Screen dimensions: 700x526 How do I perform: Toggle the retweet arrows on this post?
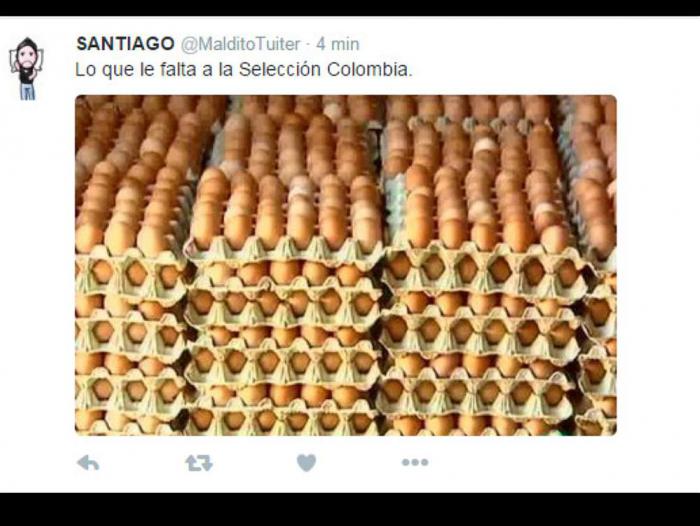coord(199,463)
